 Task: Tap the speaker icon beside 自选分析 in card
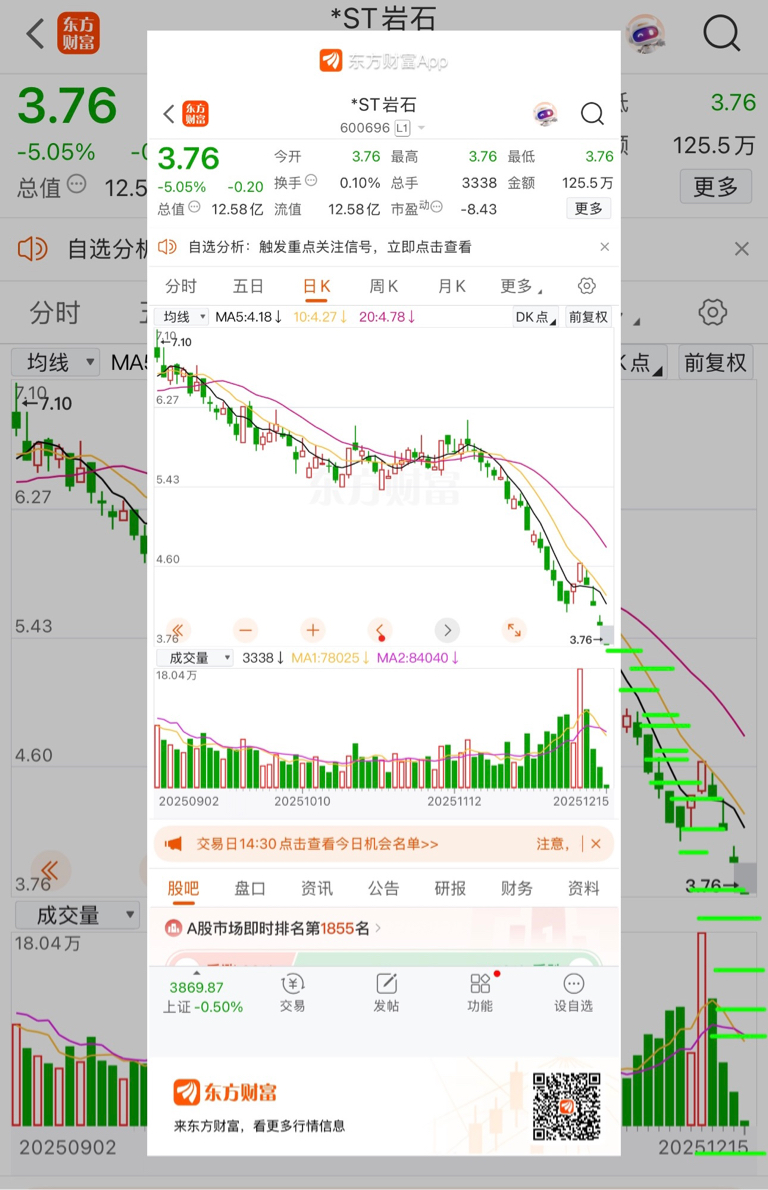[167, 247]
